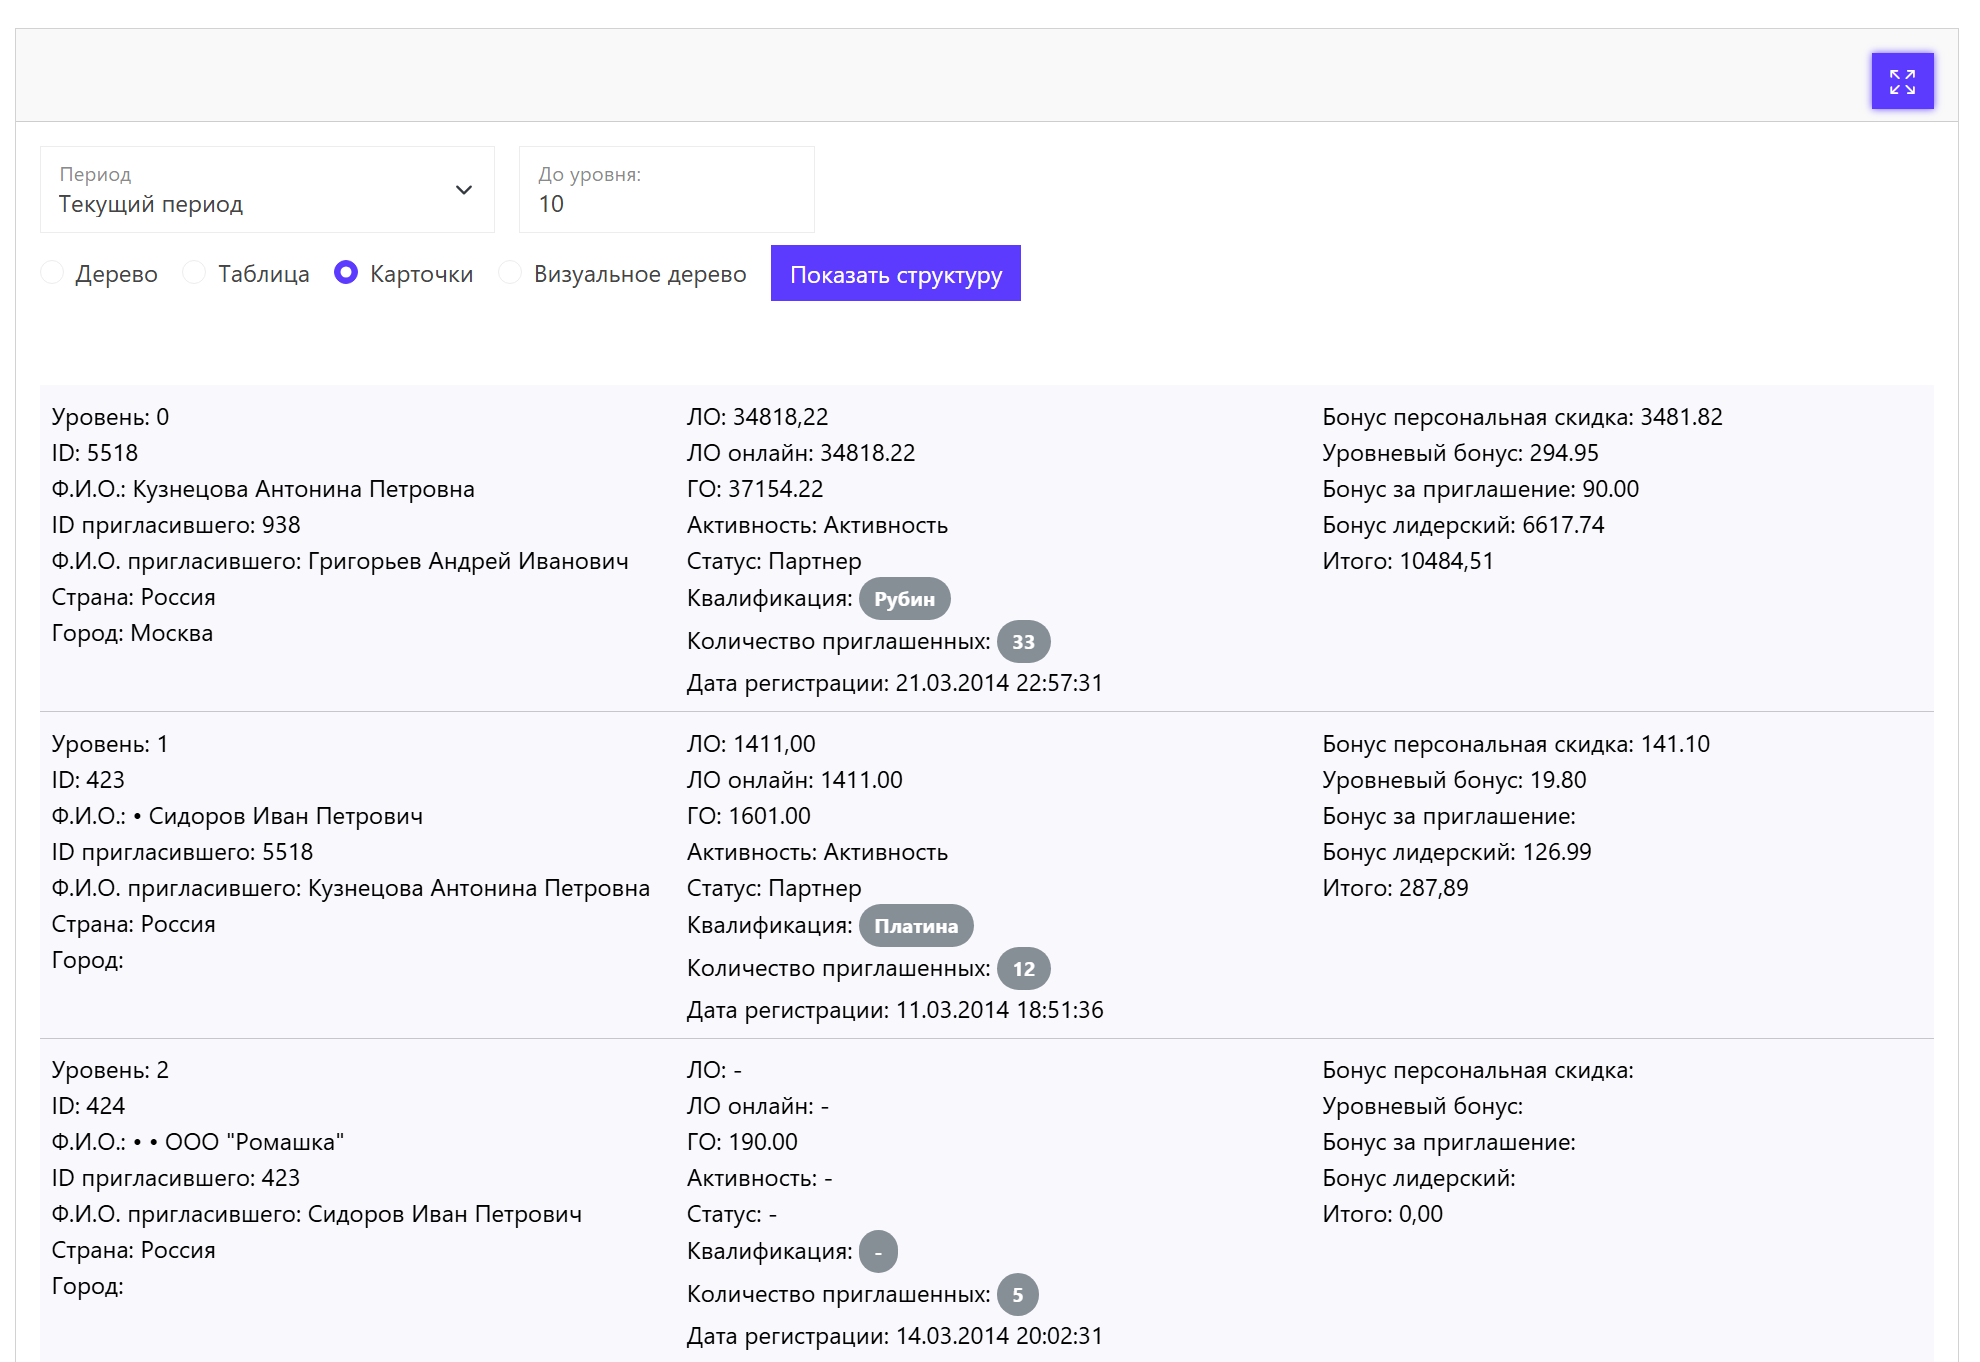Click the Рубин qualification badge
Screen dimensions: 1980x1362
point(904,599)
